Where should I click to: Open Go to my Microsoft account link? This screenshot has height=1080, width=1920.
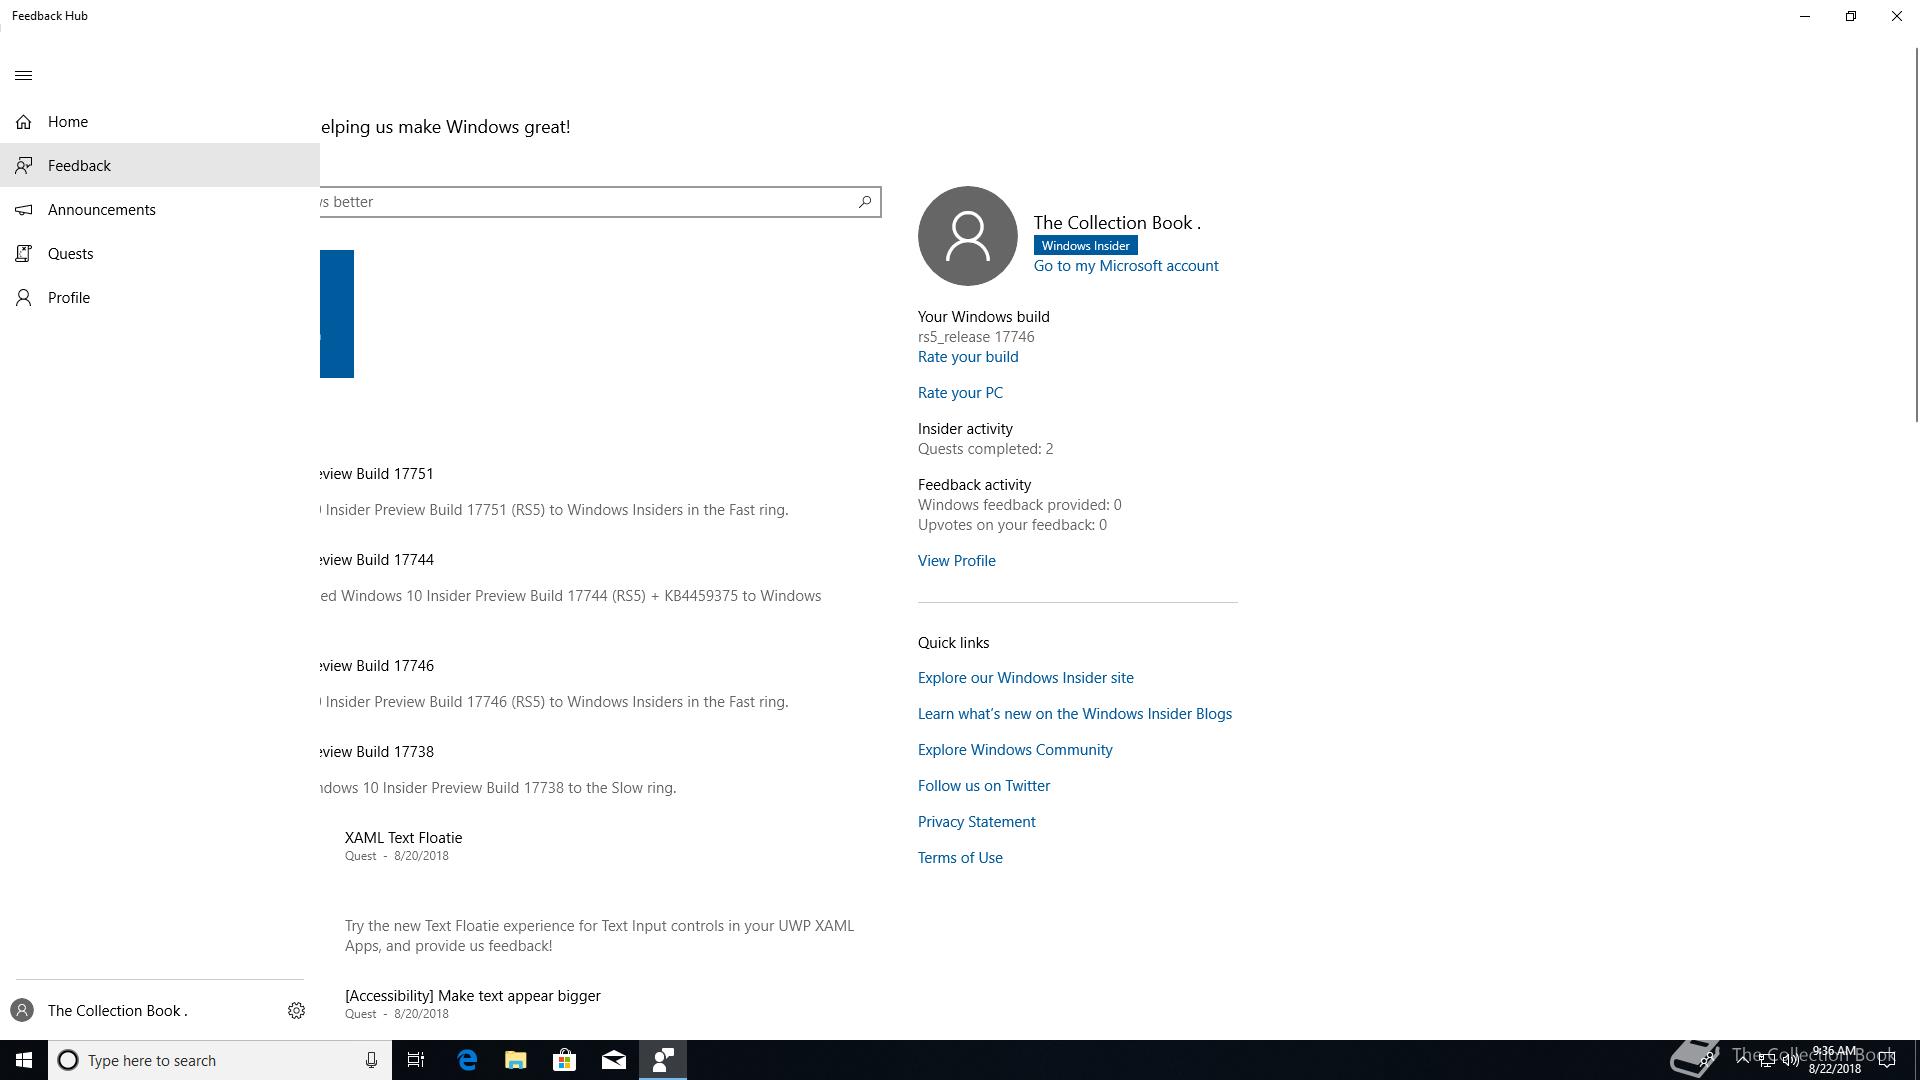tap(1126, 266)
